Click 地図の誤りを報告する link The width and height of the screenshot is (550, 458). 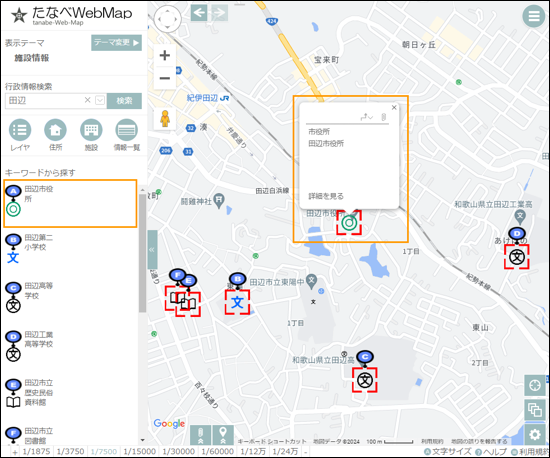(479, 442)
